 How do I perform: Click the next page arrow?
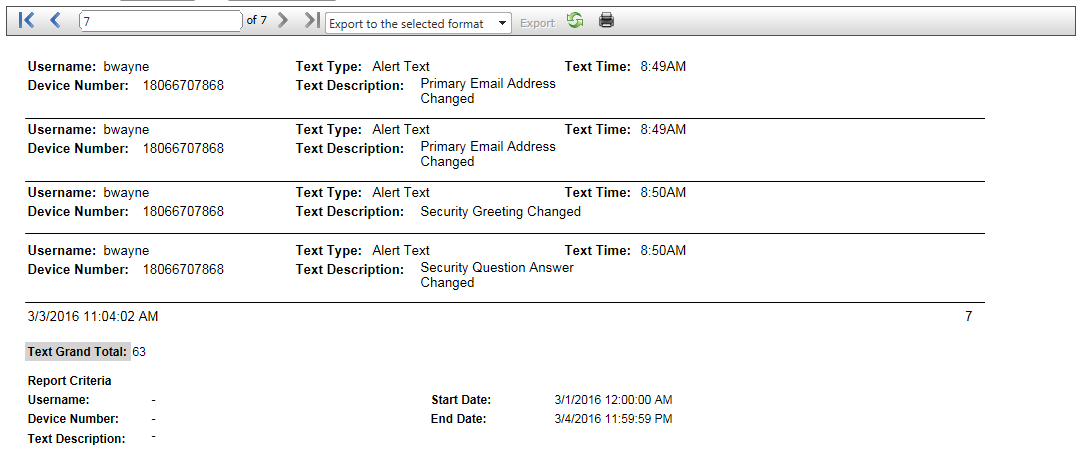(284, 20)
